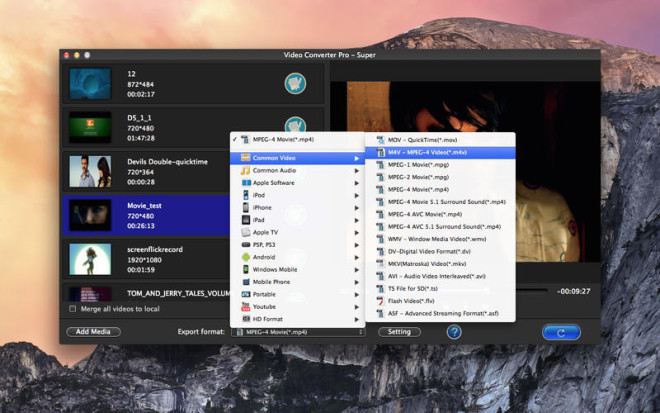The height and width of the screenshot is (413, 660).
Task: Select the screenflickrecord video thumbnail
Action: (x=90, y=259)
